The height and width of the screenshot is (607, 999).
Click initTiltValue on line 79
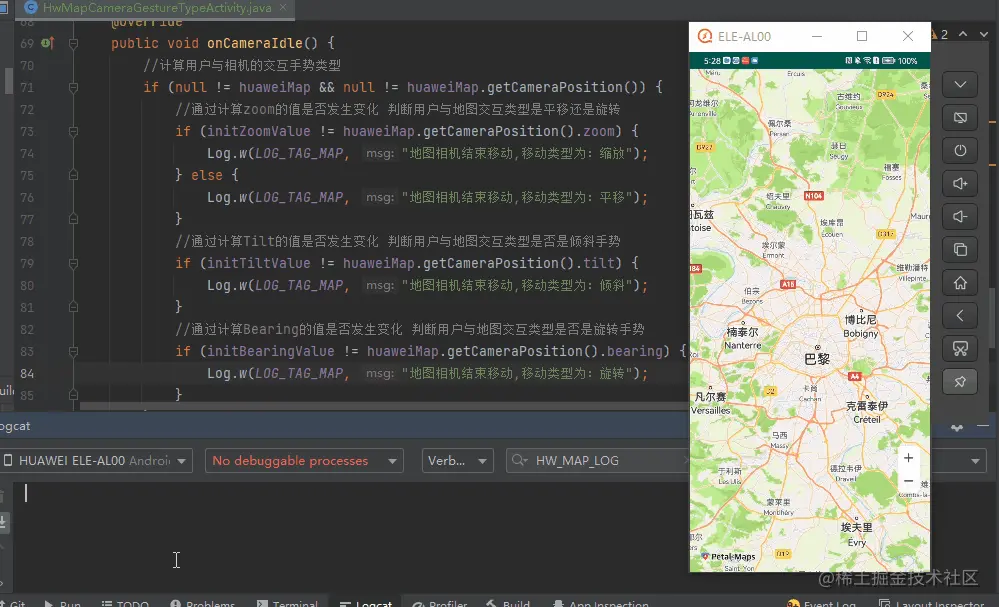(259, 263)
